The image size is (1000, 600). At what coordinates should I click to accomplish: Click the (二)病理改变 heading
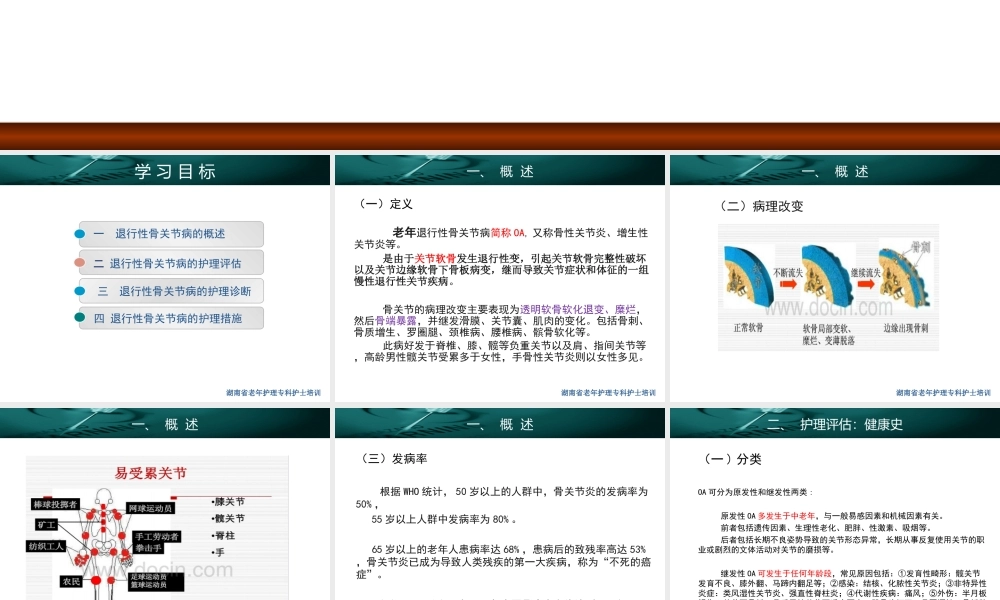click(x=761, y=206)
